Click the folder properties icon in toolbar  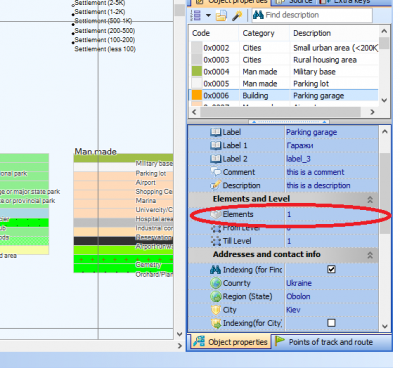pos(221,15)
